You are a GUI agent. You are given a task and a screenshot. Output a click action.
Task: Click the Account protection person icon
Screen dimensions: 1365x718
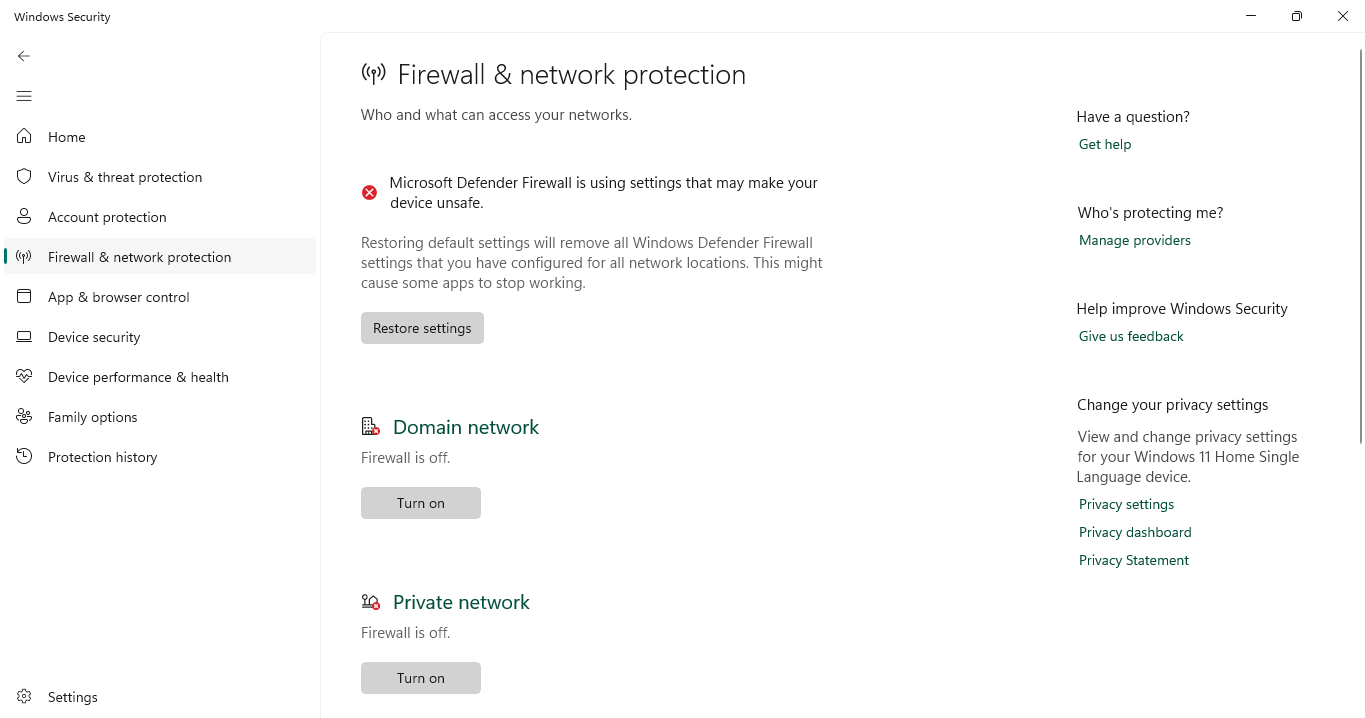[24, 217]
